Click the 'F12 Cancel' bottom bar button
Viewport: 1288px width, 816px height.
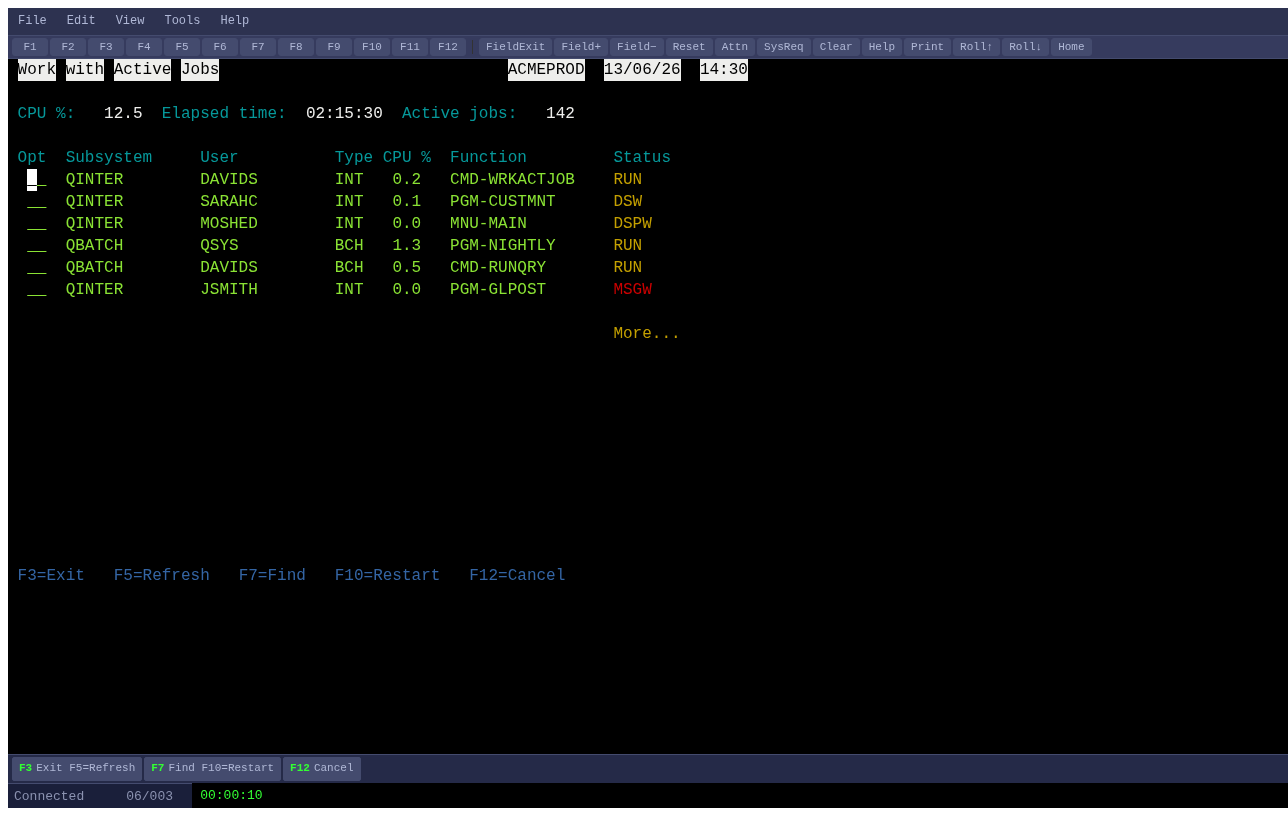coord(322,769)
